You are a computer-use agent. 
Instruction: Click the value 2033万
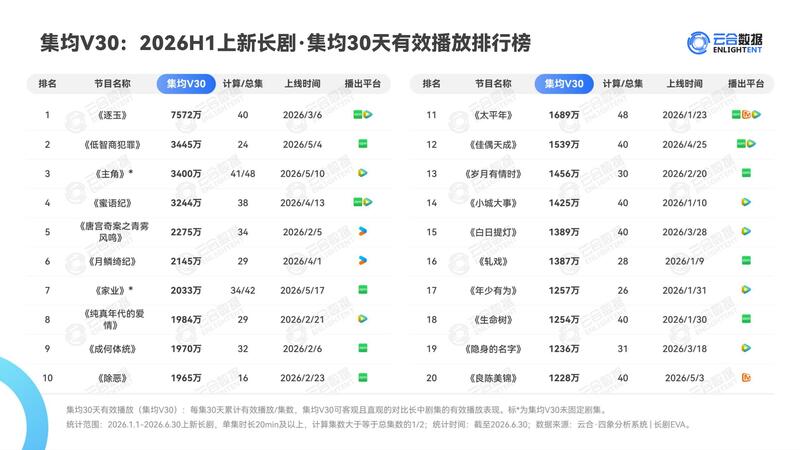coord(186,290)
